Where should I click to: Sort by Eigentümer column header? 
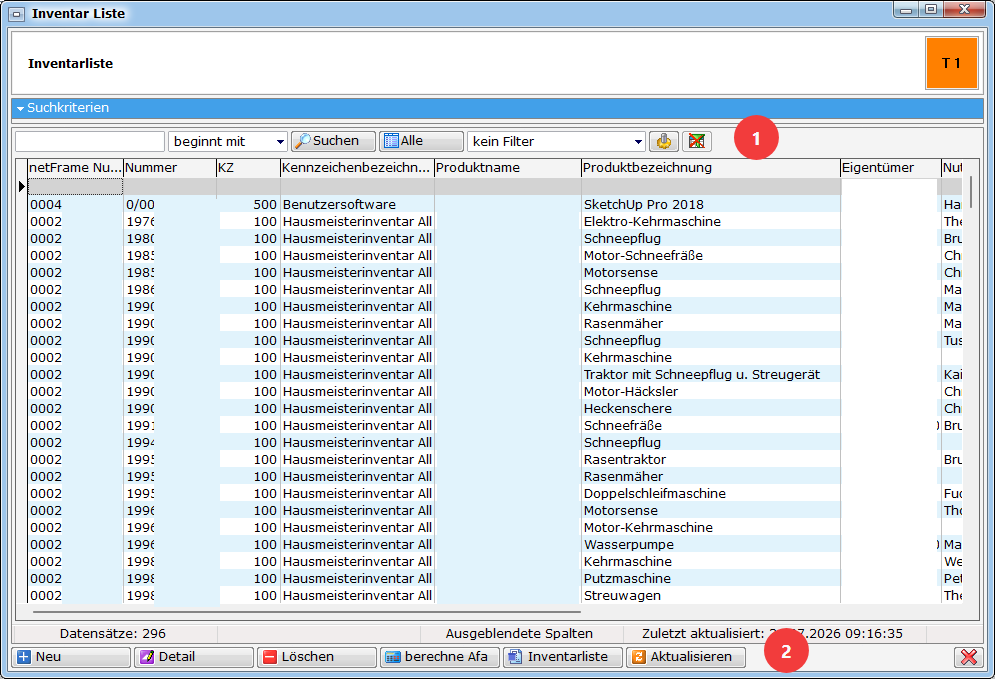tap(891, 168)
